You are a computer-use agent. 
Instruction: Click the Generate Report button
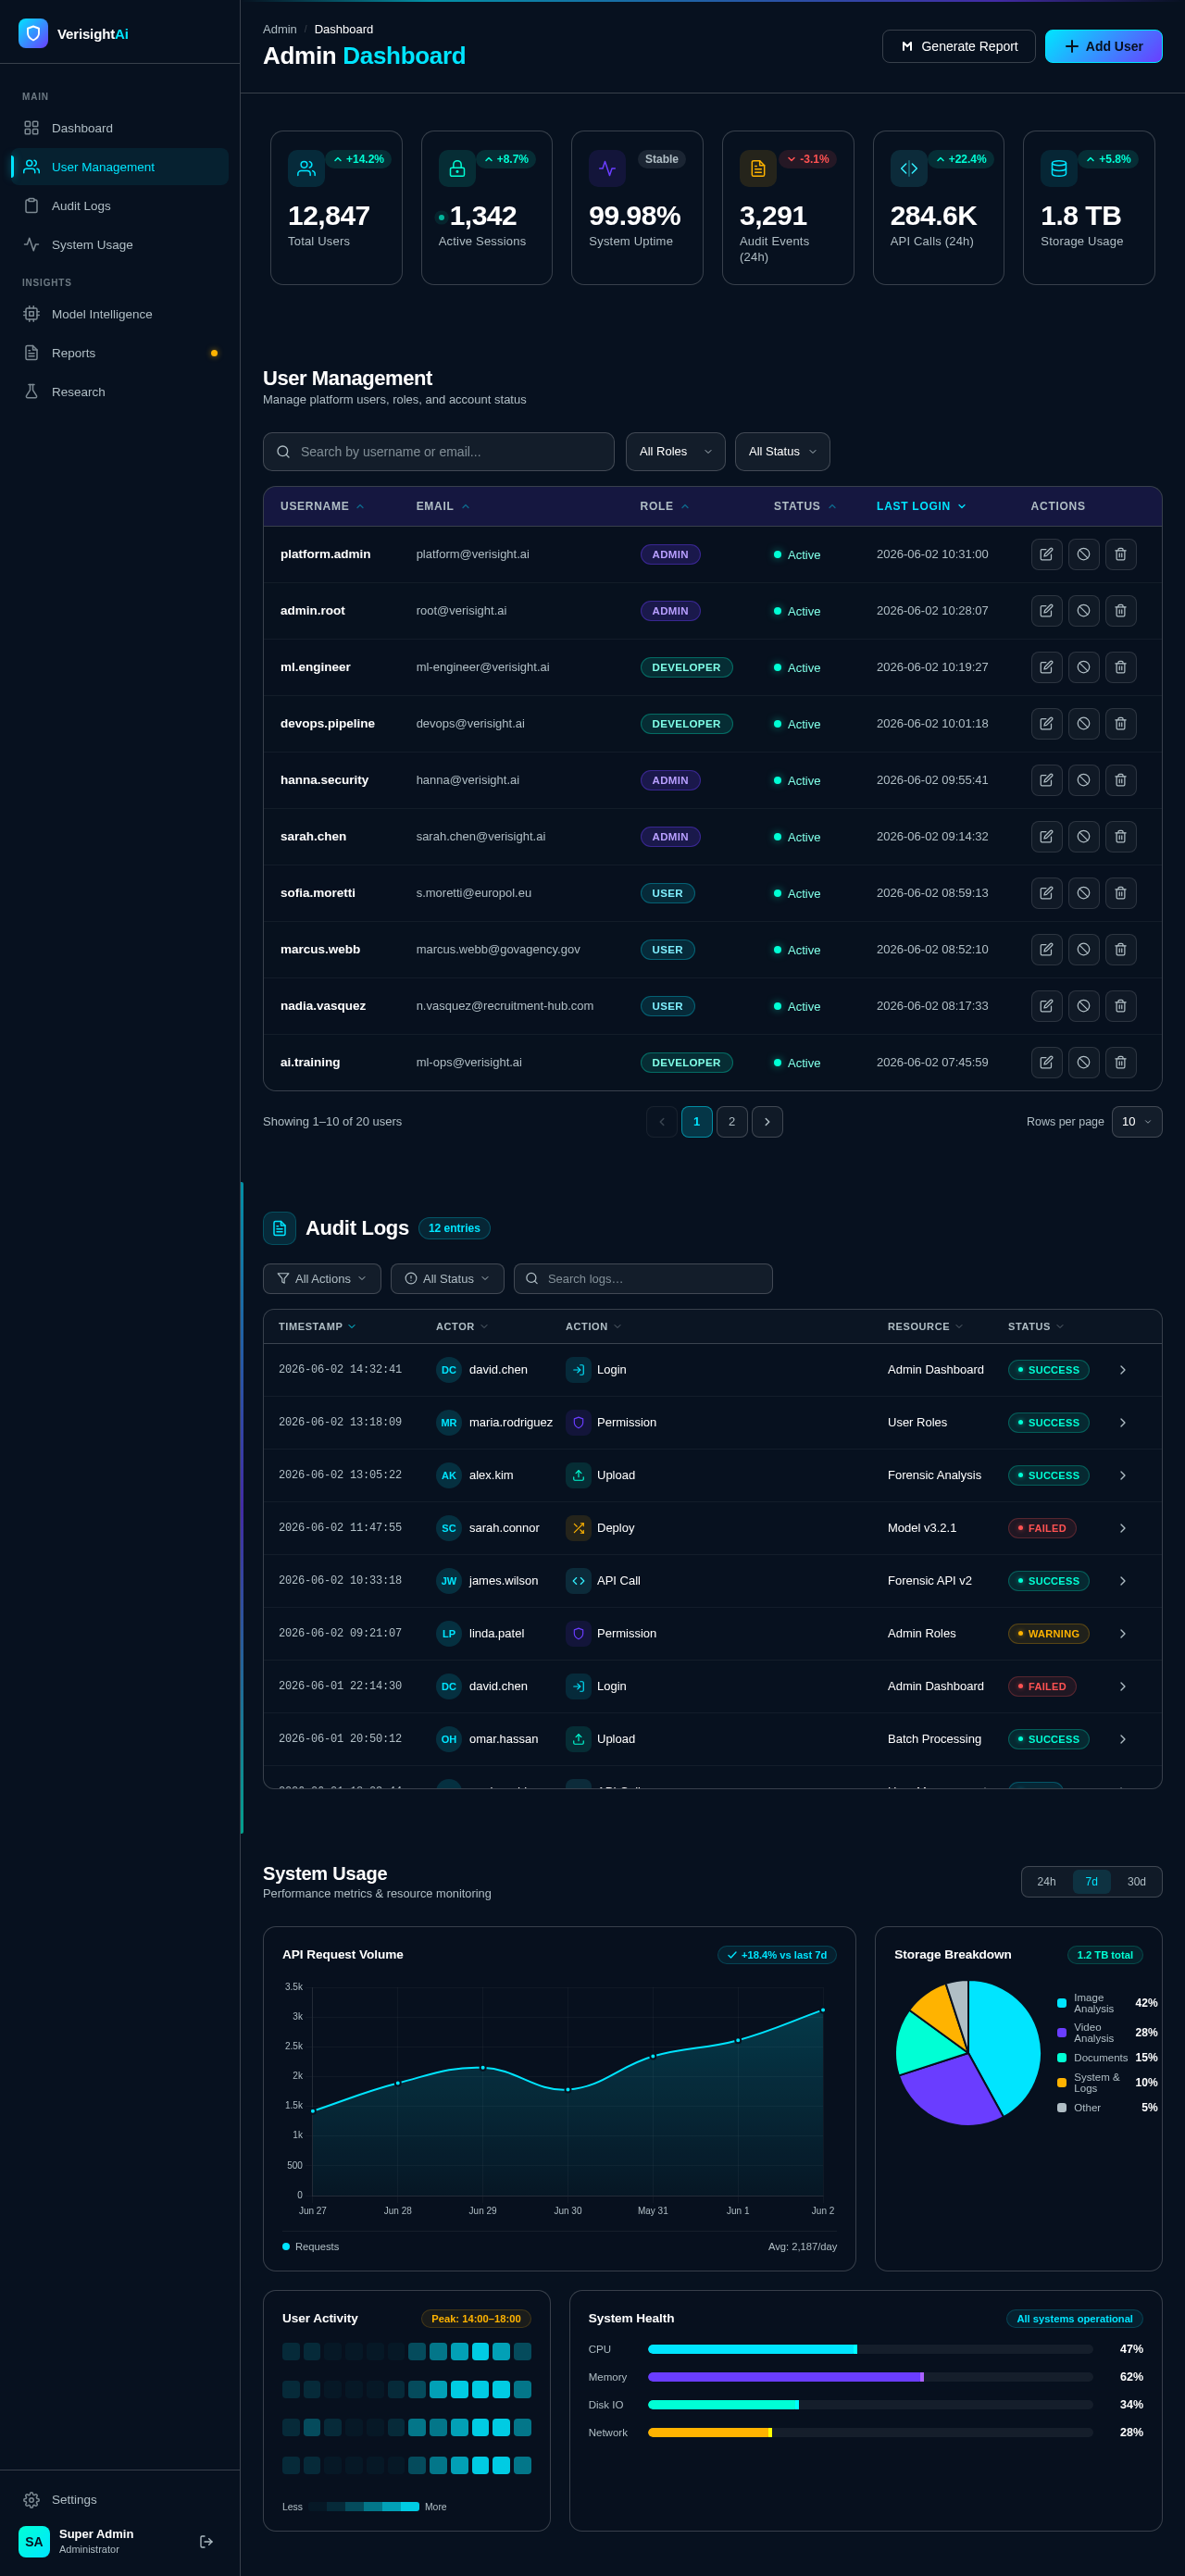point(958,46)
